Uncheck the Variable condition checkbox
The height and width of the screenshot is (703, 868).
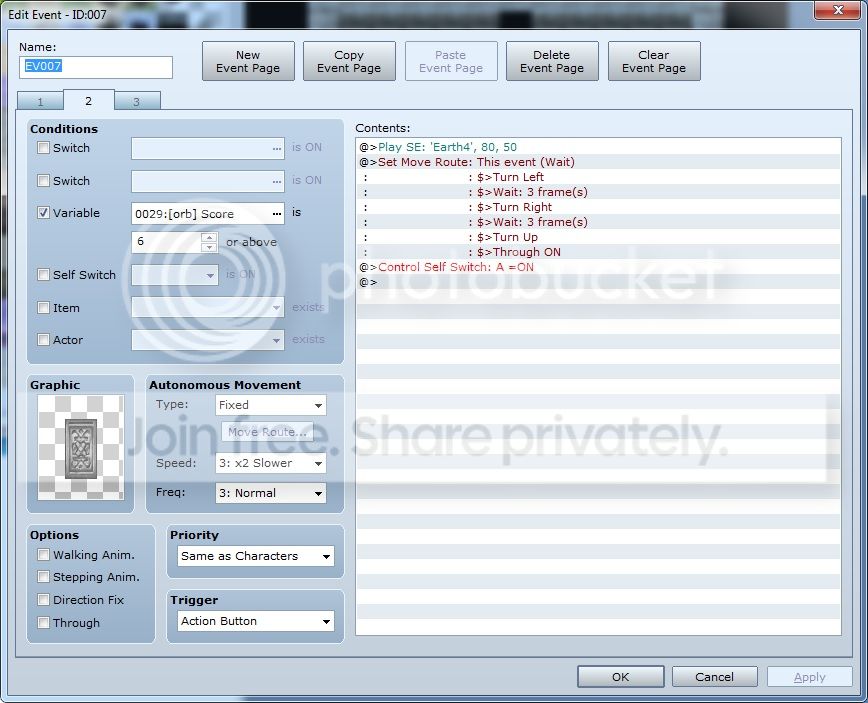43,213
